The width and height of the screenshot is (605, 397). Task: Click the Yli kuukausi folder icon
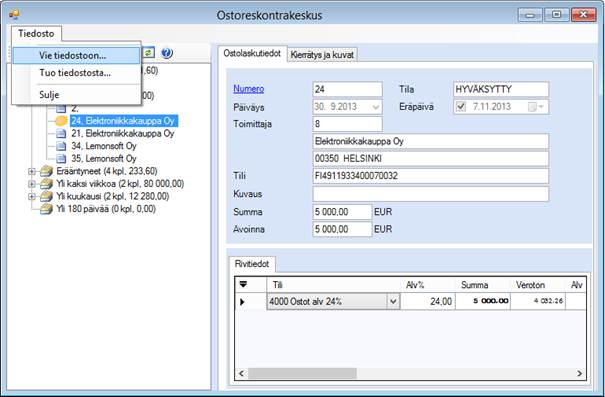46,196
